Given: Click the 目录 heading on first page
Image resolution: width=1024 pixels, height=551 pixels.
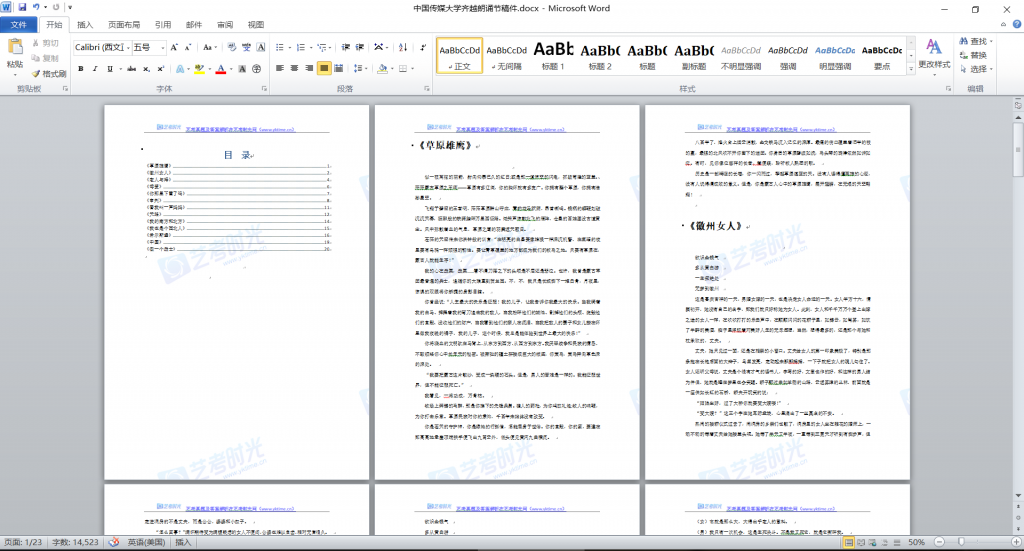Looking at the screenshot, I should pyautogui.click(x=236, y=155).
